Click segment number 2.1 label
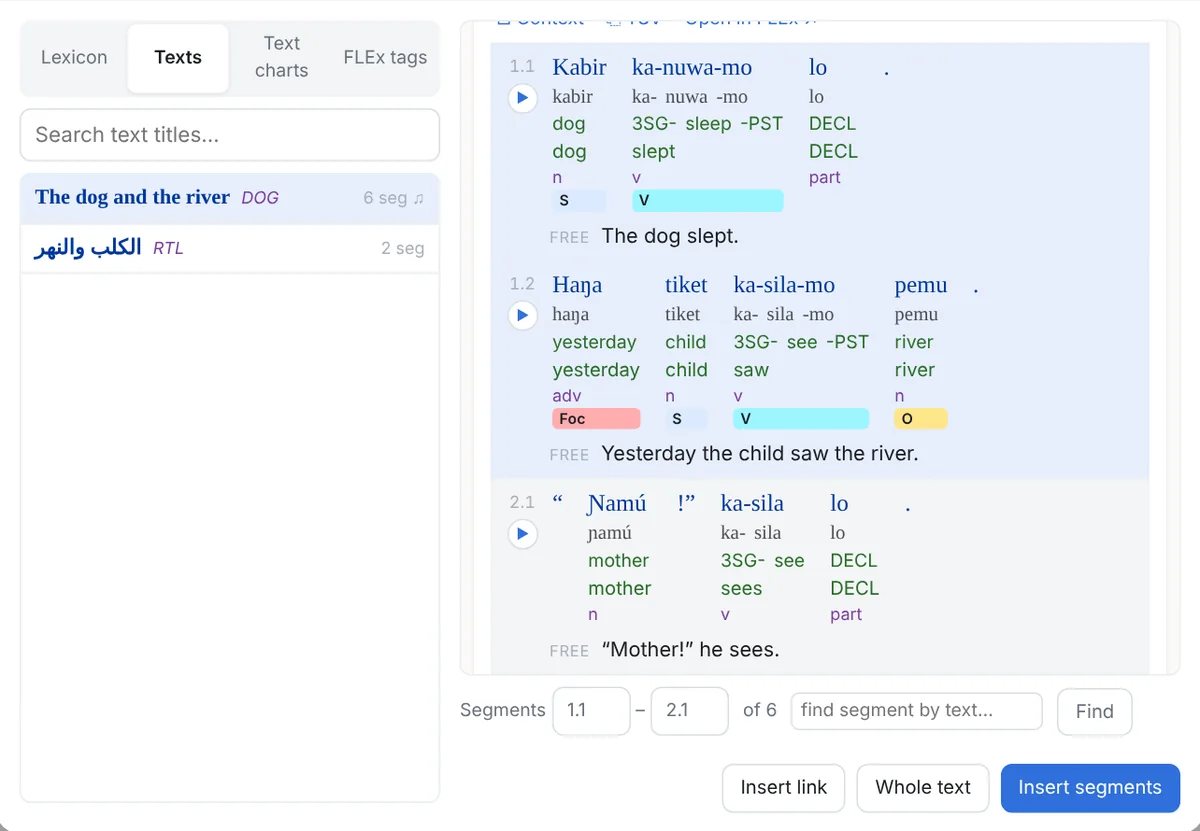 pos(522,502)
